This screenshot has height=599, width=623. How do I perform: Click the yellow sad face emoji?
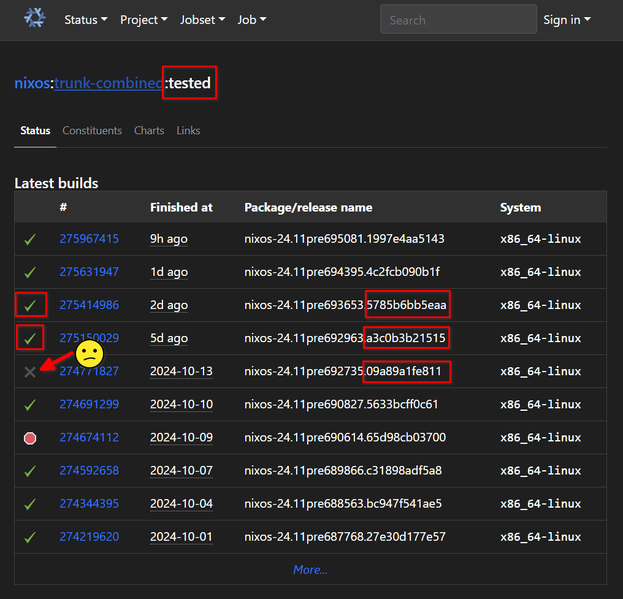pyautogui.click(x=89, y=354)
